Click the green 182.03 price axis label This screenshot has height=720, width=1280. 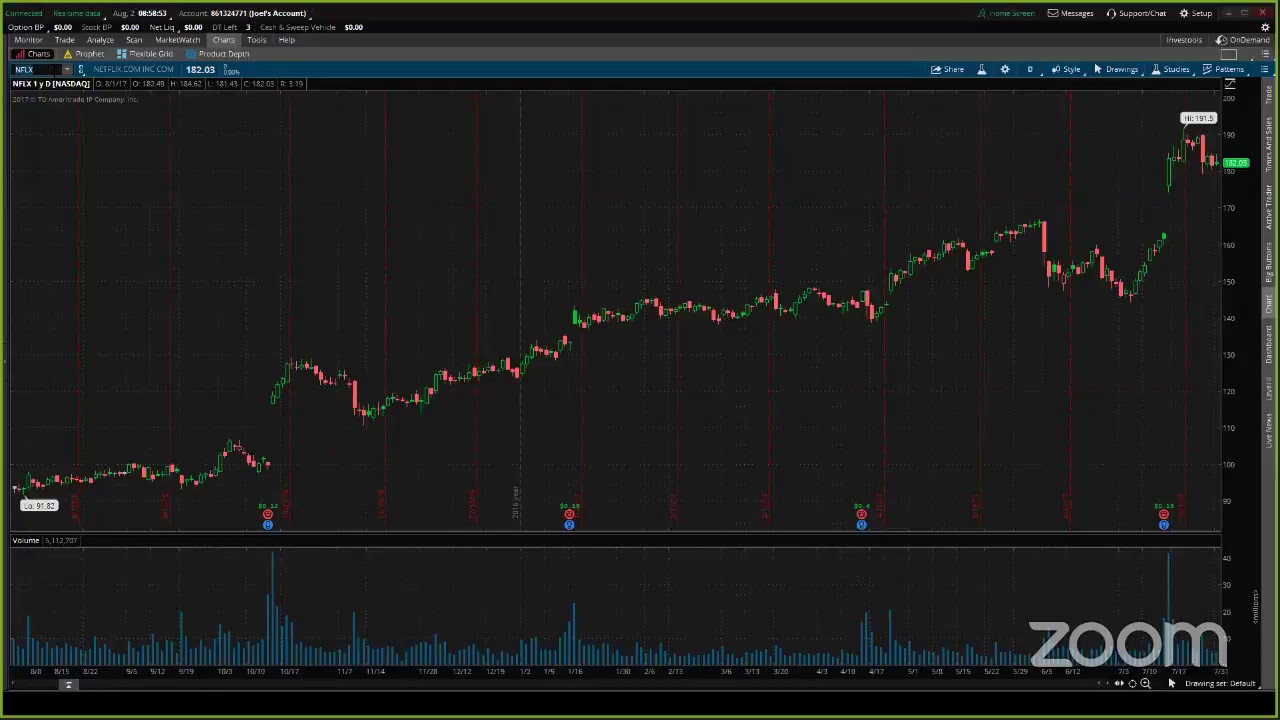pos(1236,163)
